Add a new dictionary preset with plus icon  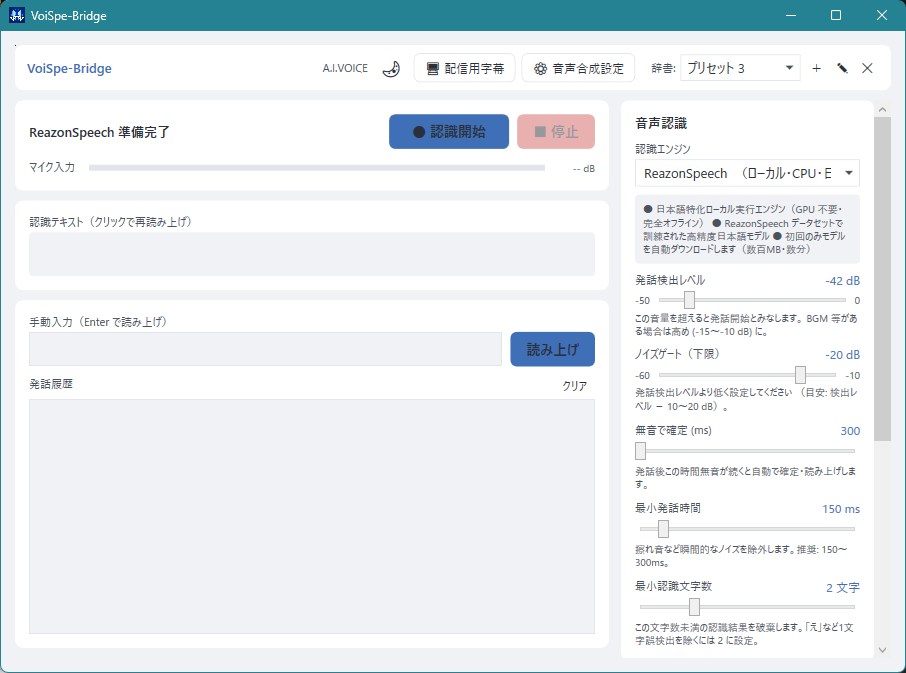click(816, 69)
